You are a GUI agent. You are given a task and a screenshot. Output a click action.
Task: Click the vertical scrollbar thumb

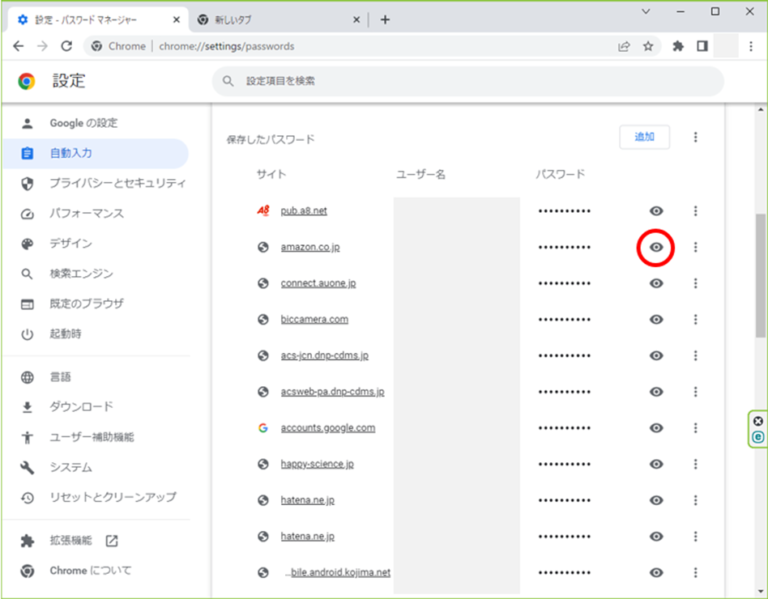tap(761, 275)
